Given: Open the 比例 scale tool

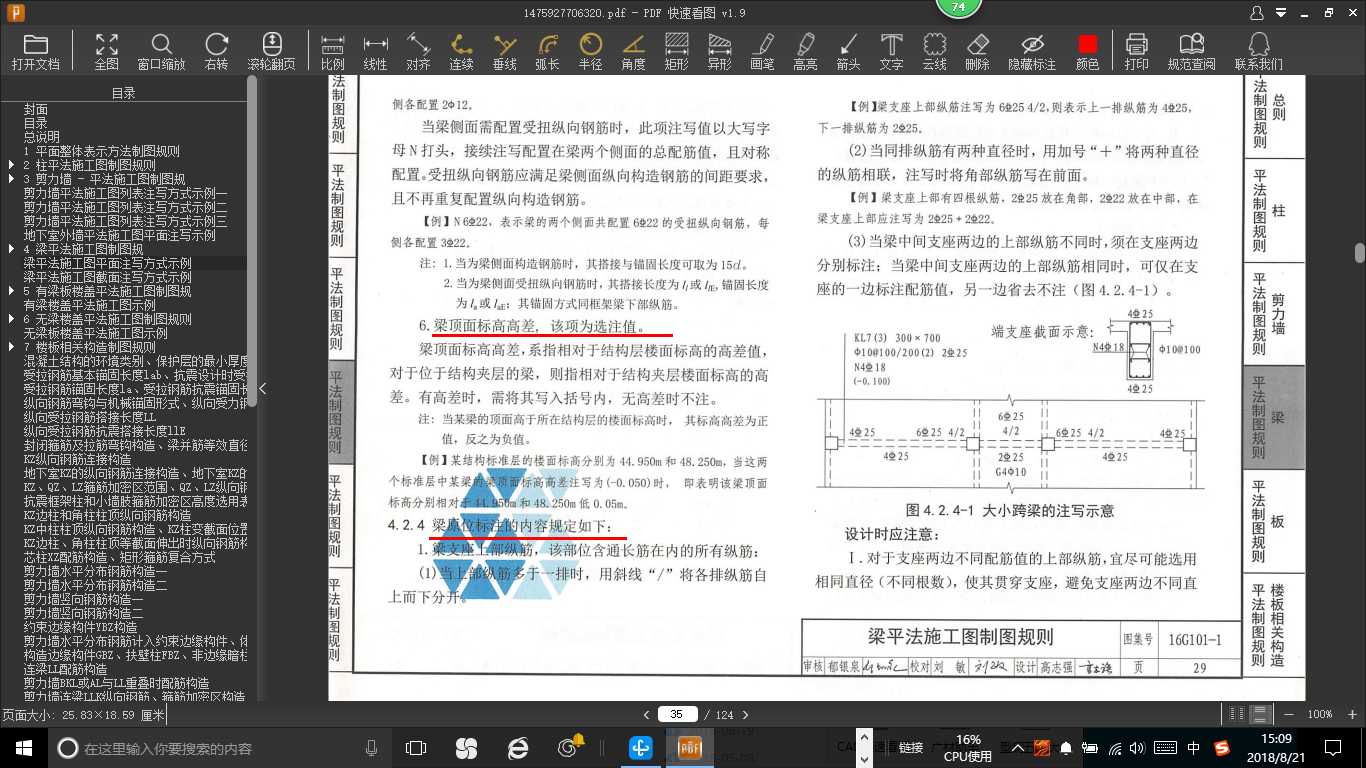Looking at the screenshot, I should 332,51.
